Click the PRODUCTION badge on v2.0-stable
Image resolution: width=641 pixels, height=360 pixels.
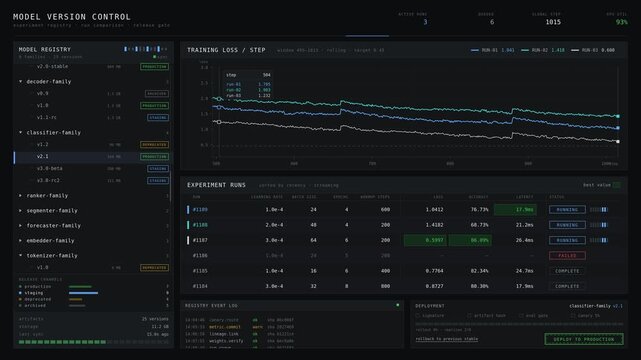pyautogui.click(x=155, y=67)
